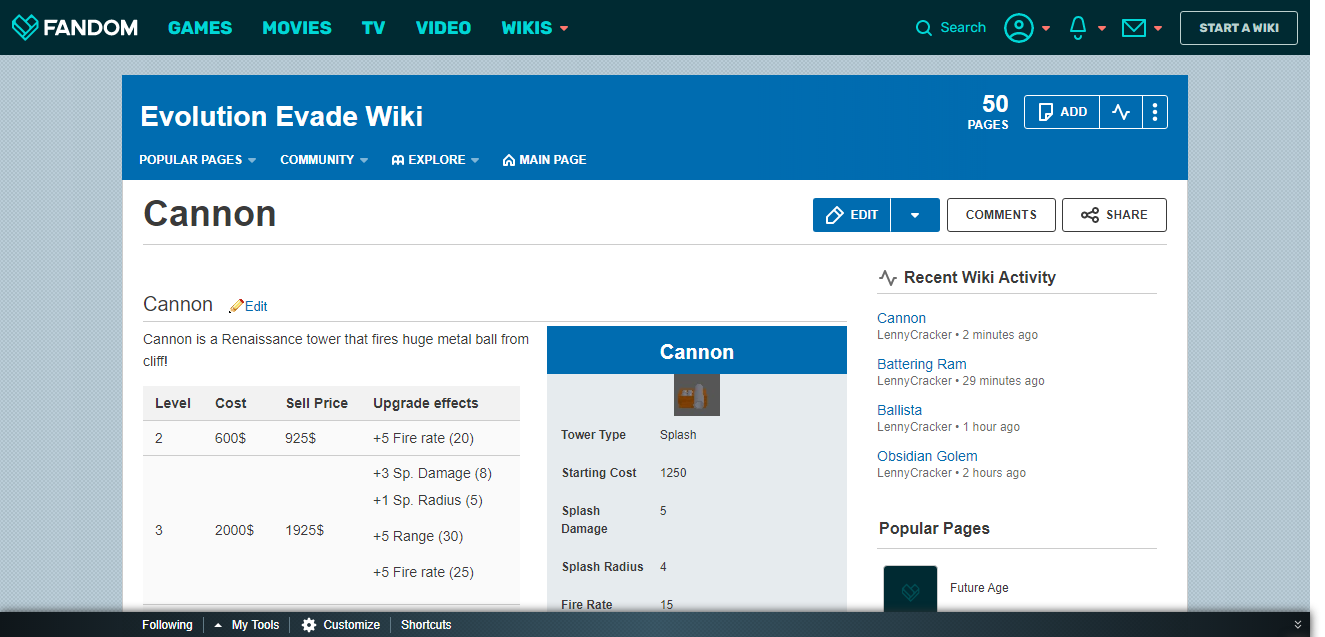Viewport: 1325px width, 637px height.
Task: Click the wiki activity pulse icon button
Action: [1121, 112]
